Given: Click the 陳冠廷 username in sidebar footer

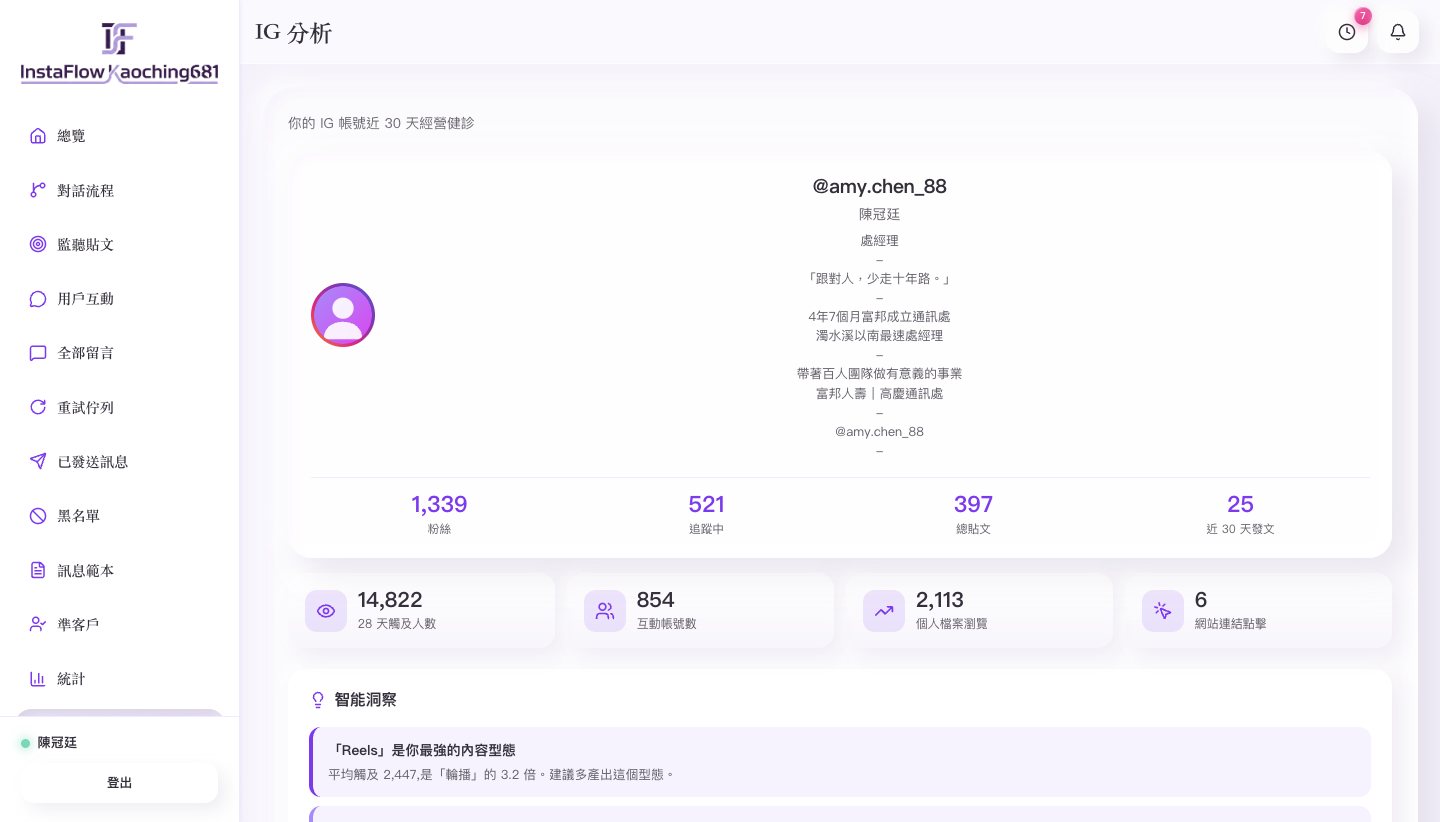Looking at the screenshot, I should (57, 743).
